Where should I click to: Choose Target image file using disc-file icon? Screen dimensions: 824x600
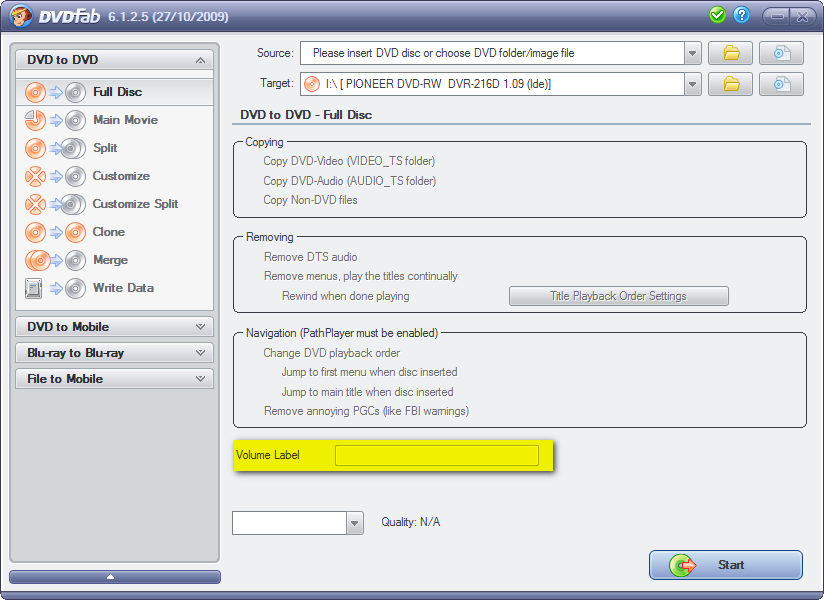[781, 84]
